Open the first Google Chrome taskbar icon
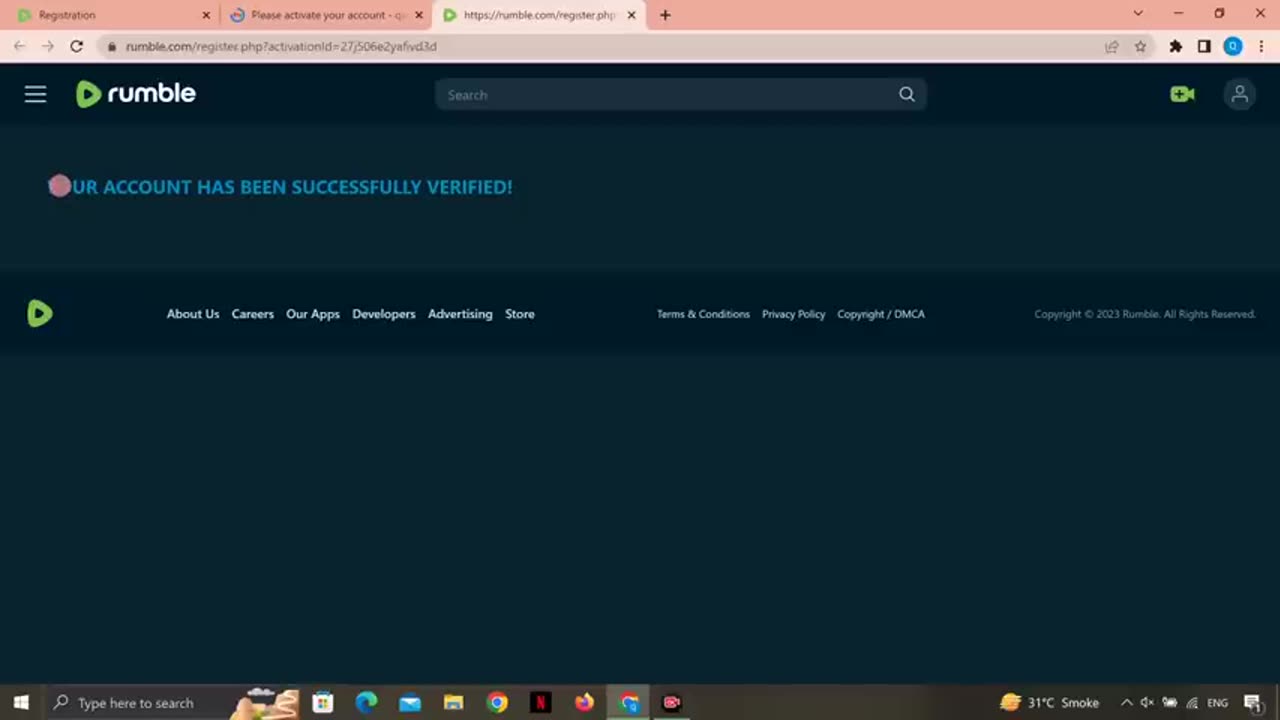The height and width of the screenshot is (720, 1280). (497, 703)
